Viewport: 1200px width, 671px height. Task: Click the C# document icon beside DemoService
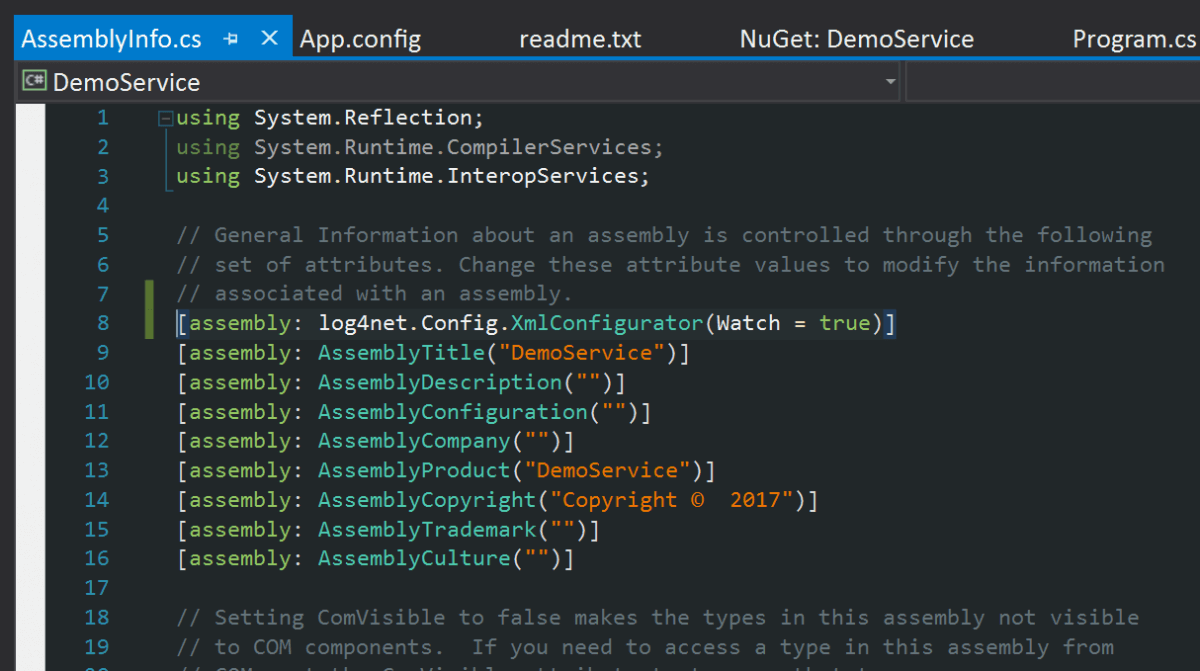33,81
